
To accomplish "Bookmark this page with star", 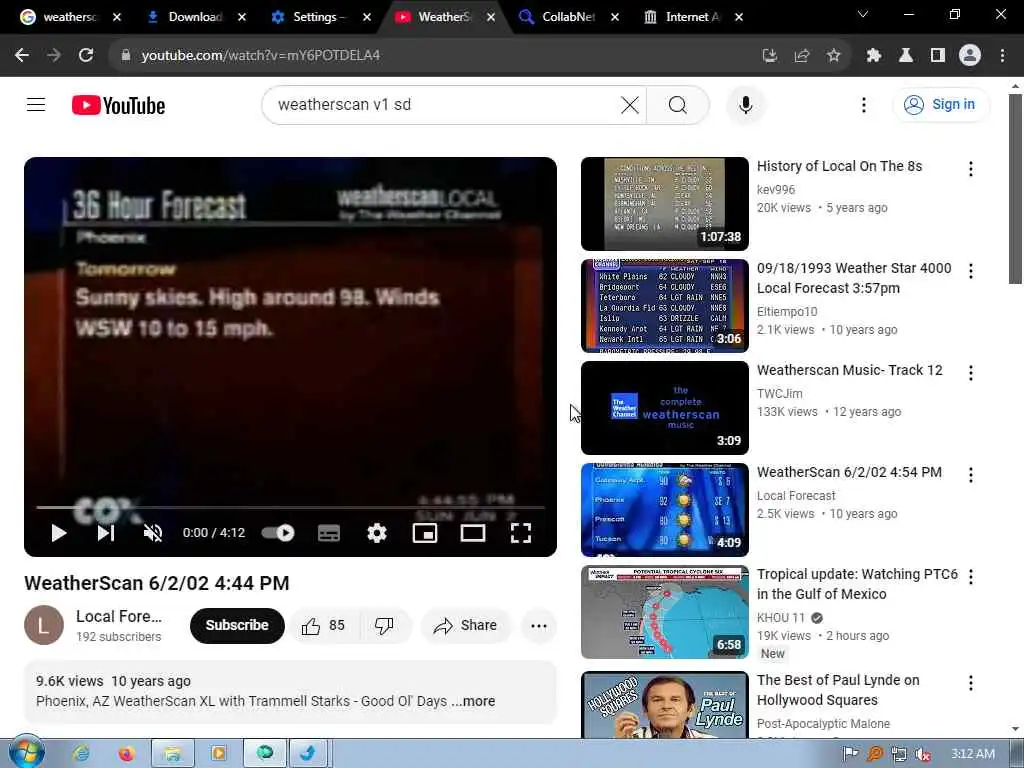I will click(x=833, y=56).
